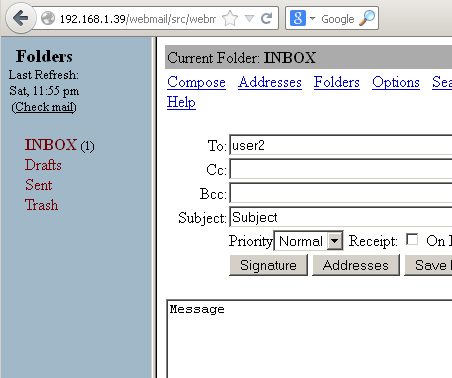Click inside the Message text area
The image size is (452, 378).
[309, 339]
